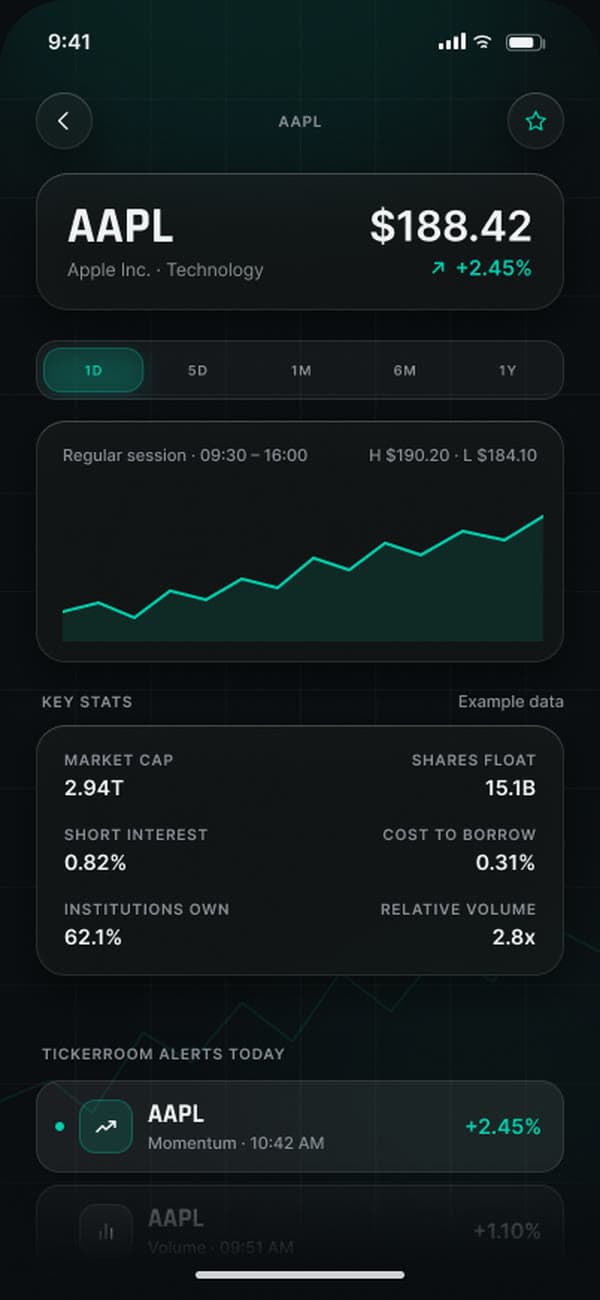
Task: Tap the $188.42 price header card
Action: 300,241
